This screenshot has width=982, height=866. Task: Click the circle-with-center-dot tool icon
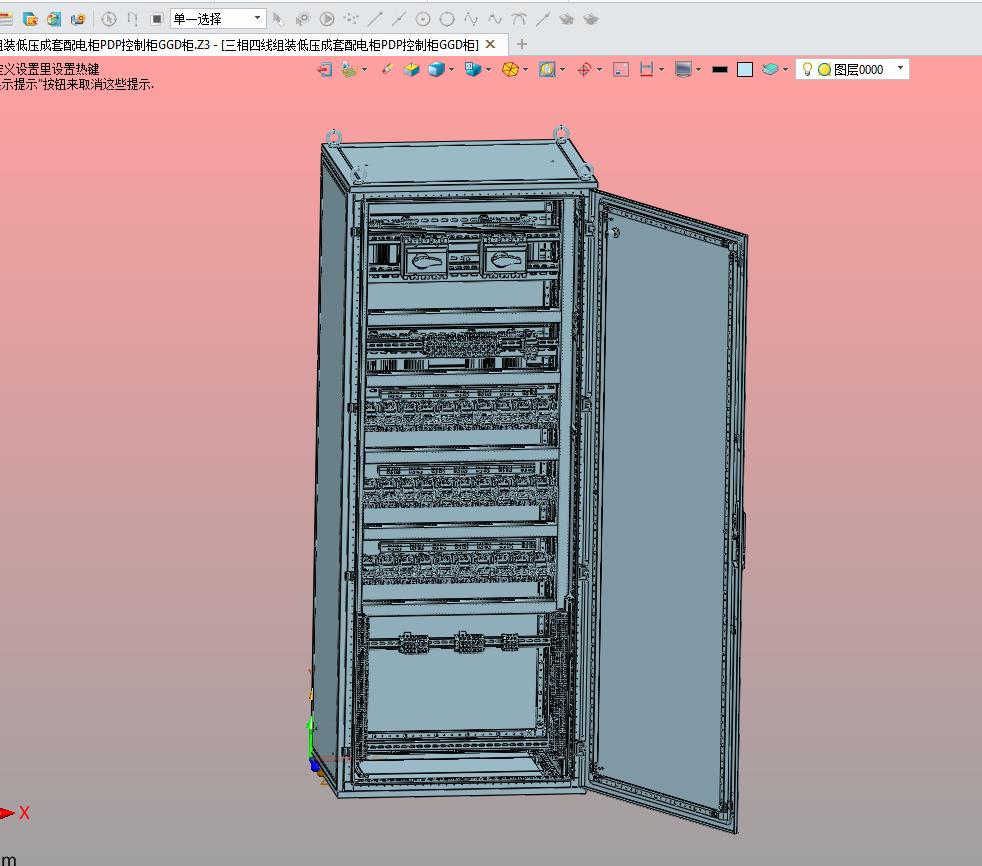(x=423, y=18)
